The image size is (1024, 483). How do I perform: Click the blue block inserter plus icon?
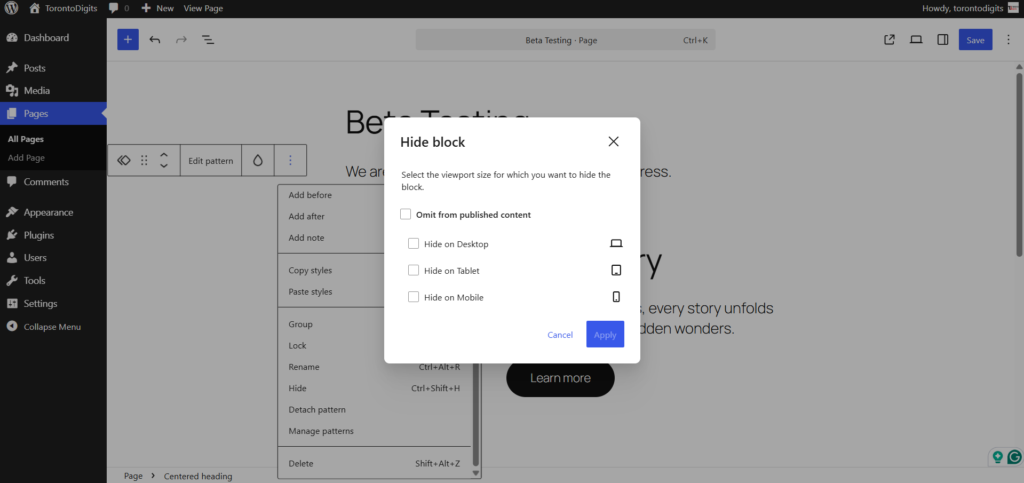(128, 40)
